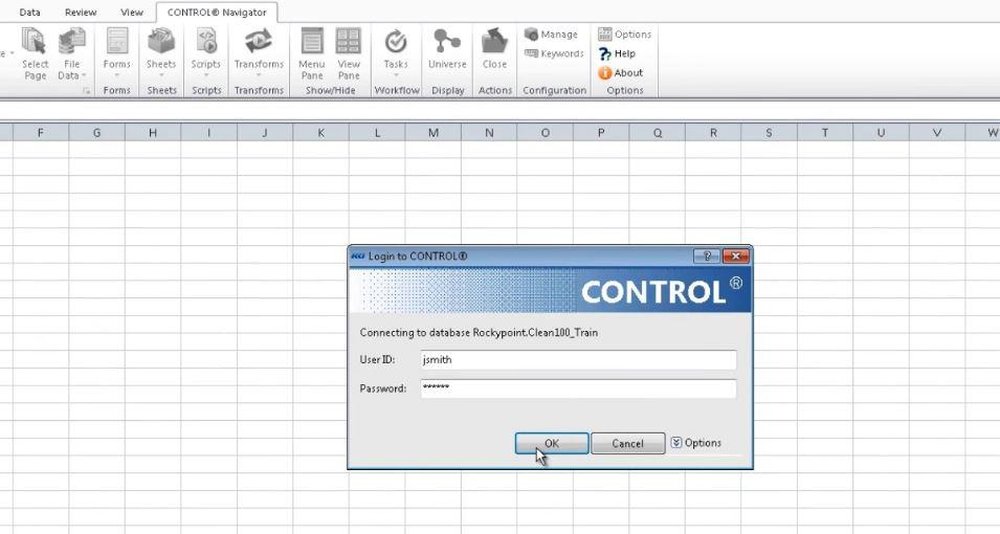Select column F header
Image resolution: width=1000 pixels, height=534 pixels.
(40, 133)
